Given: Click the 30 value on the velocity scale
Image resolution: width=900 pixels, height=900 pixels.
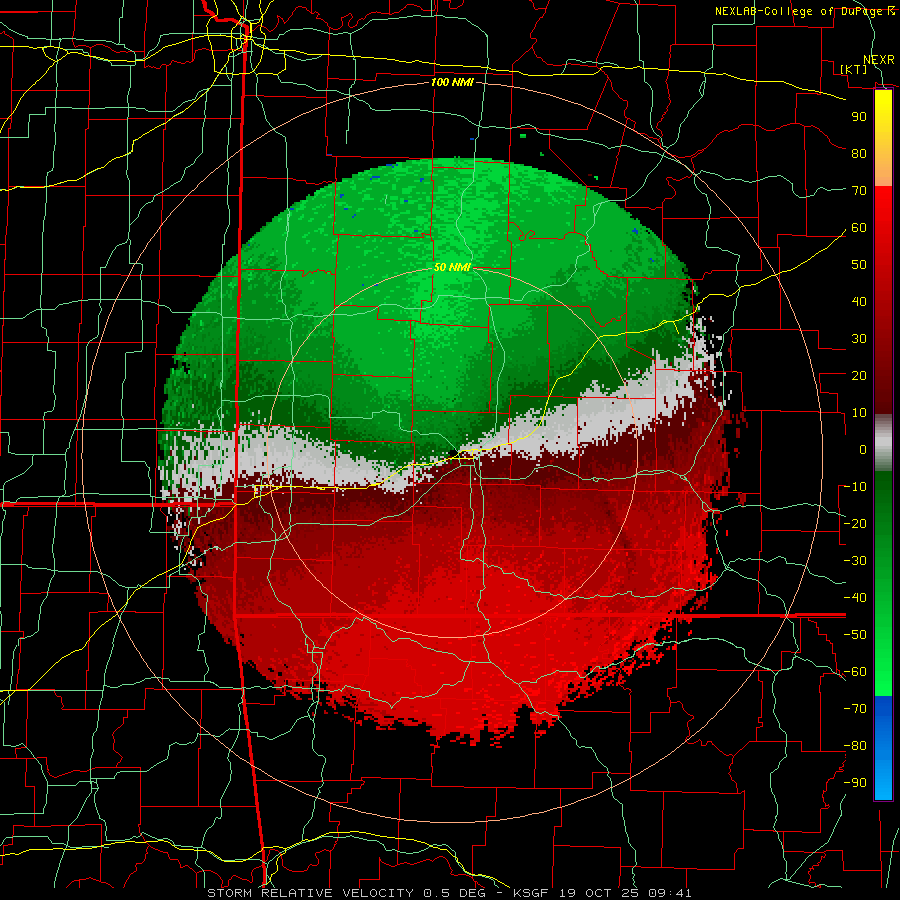Looking at the screenshot, I should [859, 339].
